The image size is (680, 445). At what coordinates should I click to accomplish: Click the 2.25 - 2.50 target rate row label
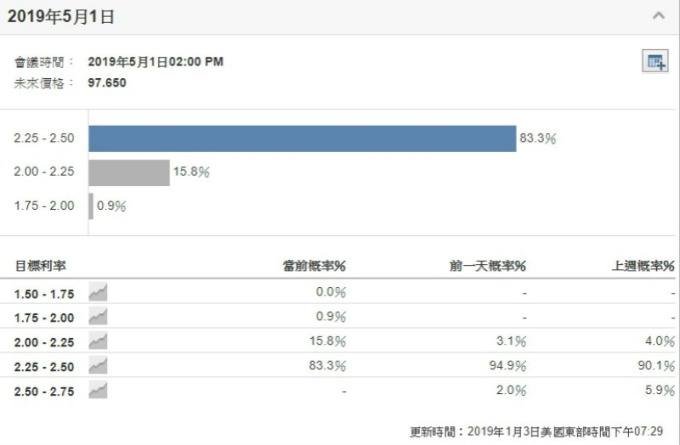tap(44, 367)
